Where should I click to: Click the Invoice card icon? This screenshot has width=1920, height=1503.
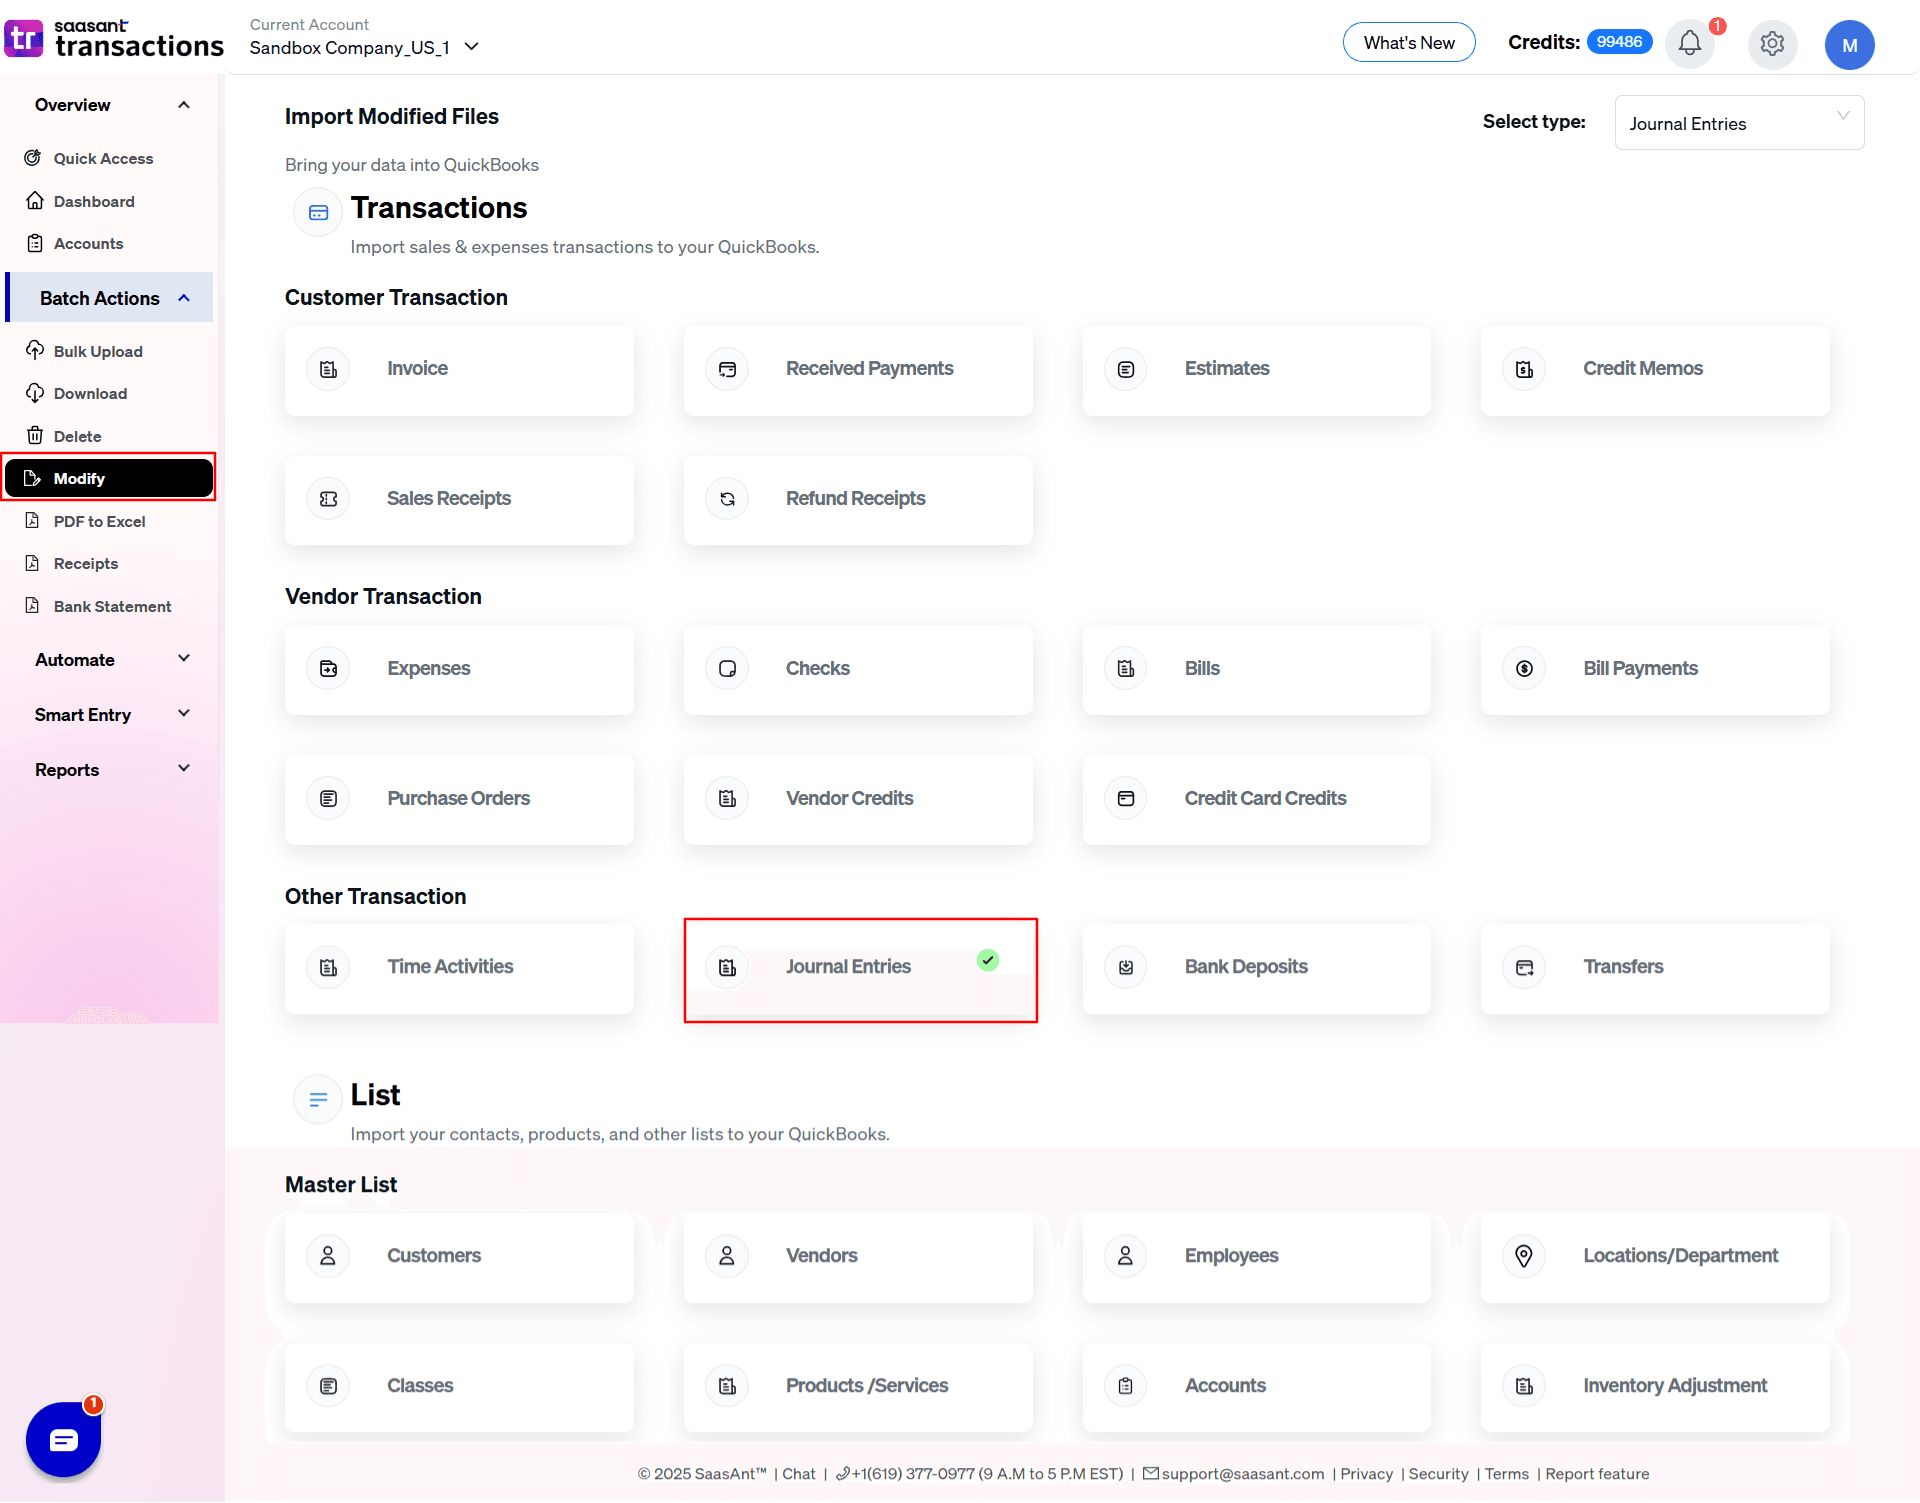(x=328, y=369)
